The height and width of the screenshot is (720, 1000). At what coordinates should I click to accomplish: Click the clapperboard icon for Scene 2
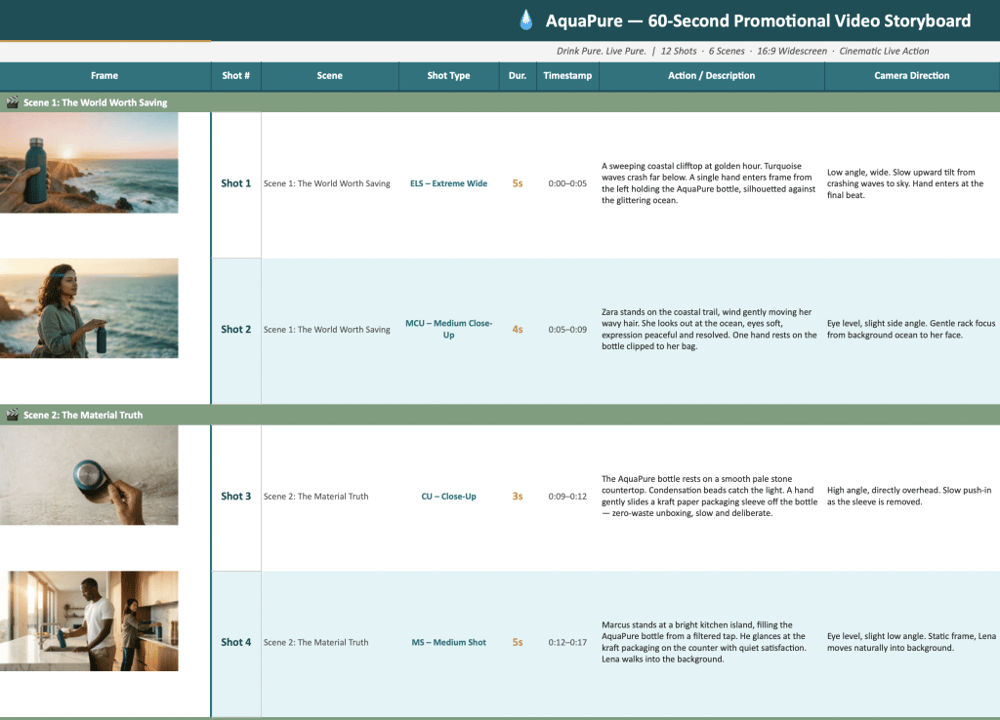(12, 415)
